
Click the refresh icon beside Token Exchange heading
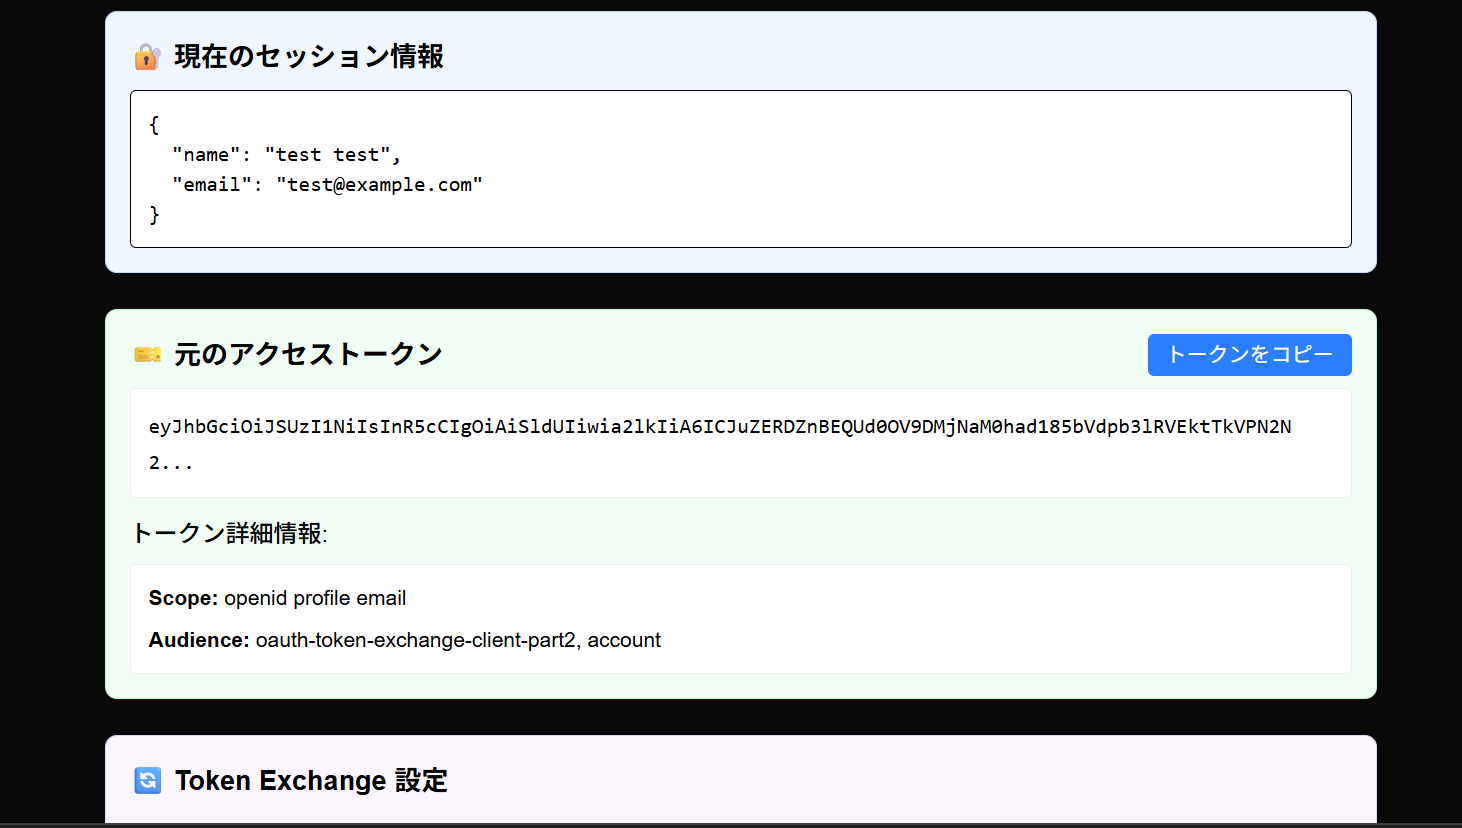[148, 780]
